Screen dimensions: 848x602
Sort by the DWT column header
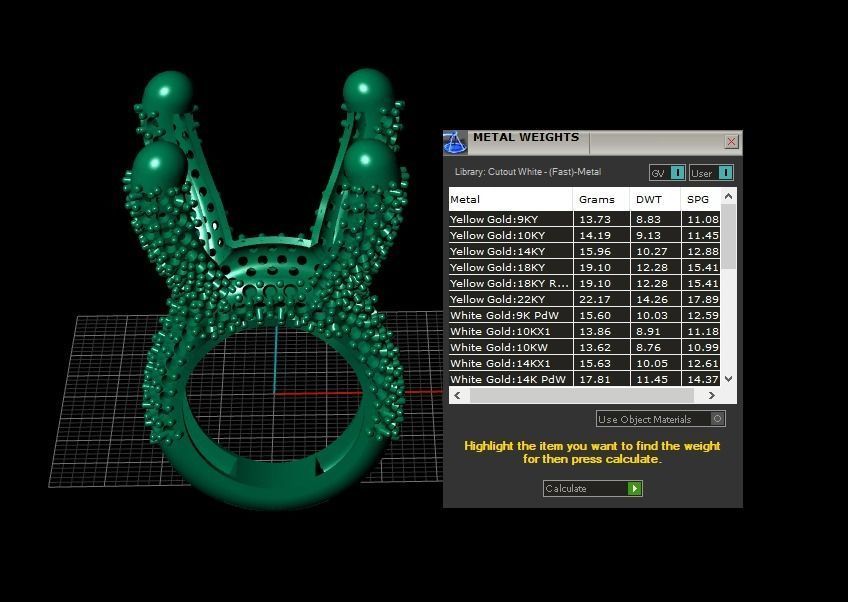655,199
